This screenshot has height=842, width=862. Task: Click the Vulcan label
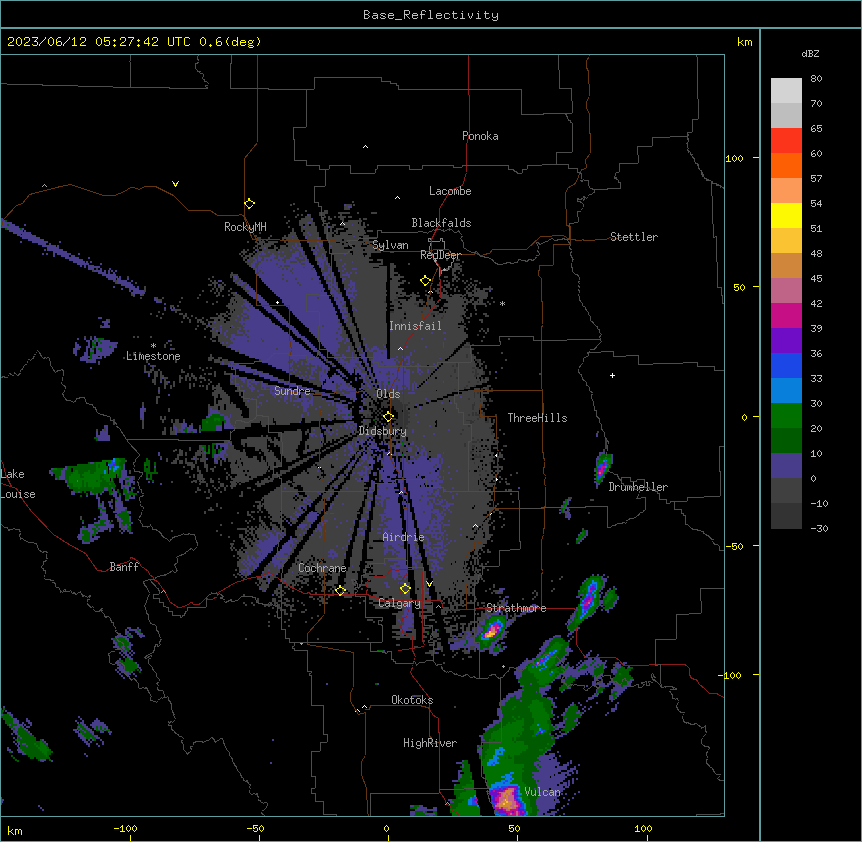(542, 792)
